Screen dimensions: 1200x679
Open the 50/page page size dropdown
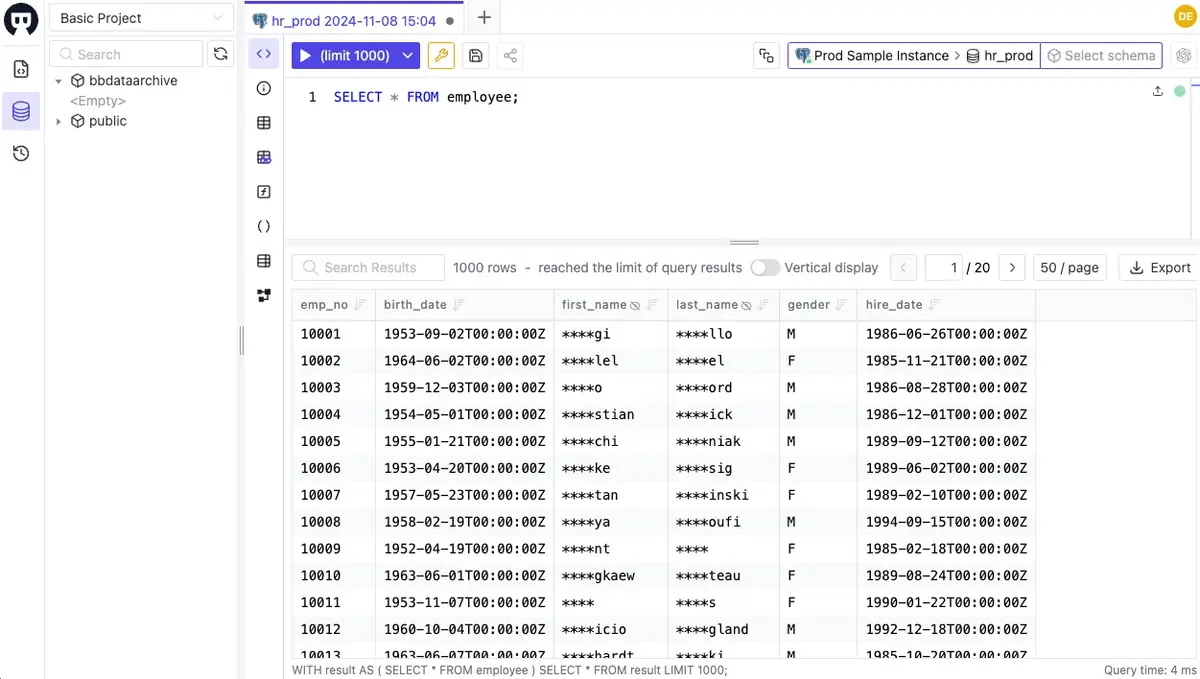[1069, 267]
